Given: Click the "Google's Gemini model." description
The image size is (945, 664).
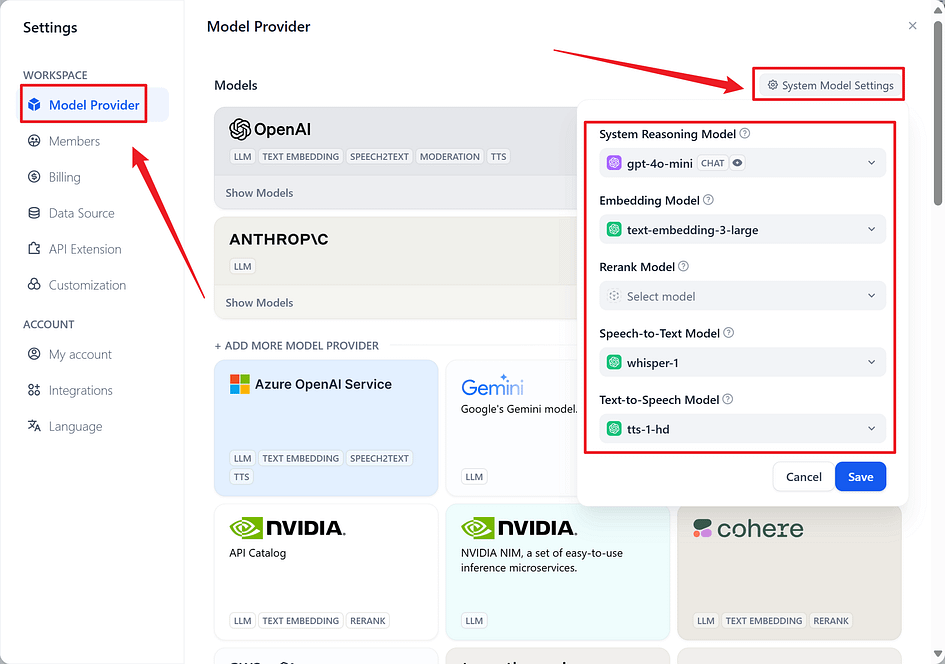Looking at the screenshot, I should [519, 409].
